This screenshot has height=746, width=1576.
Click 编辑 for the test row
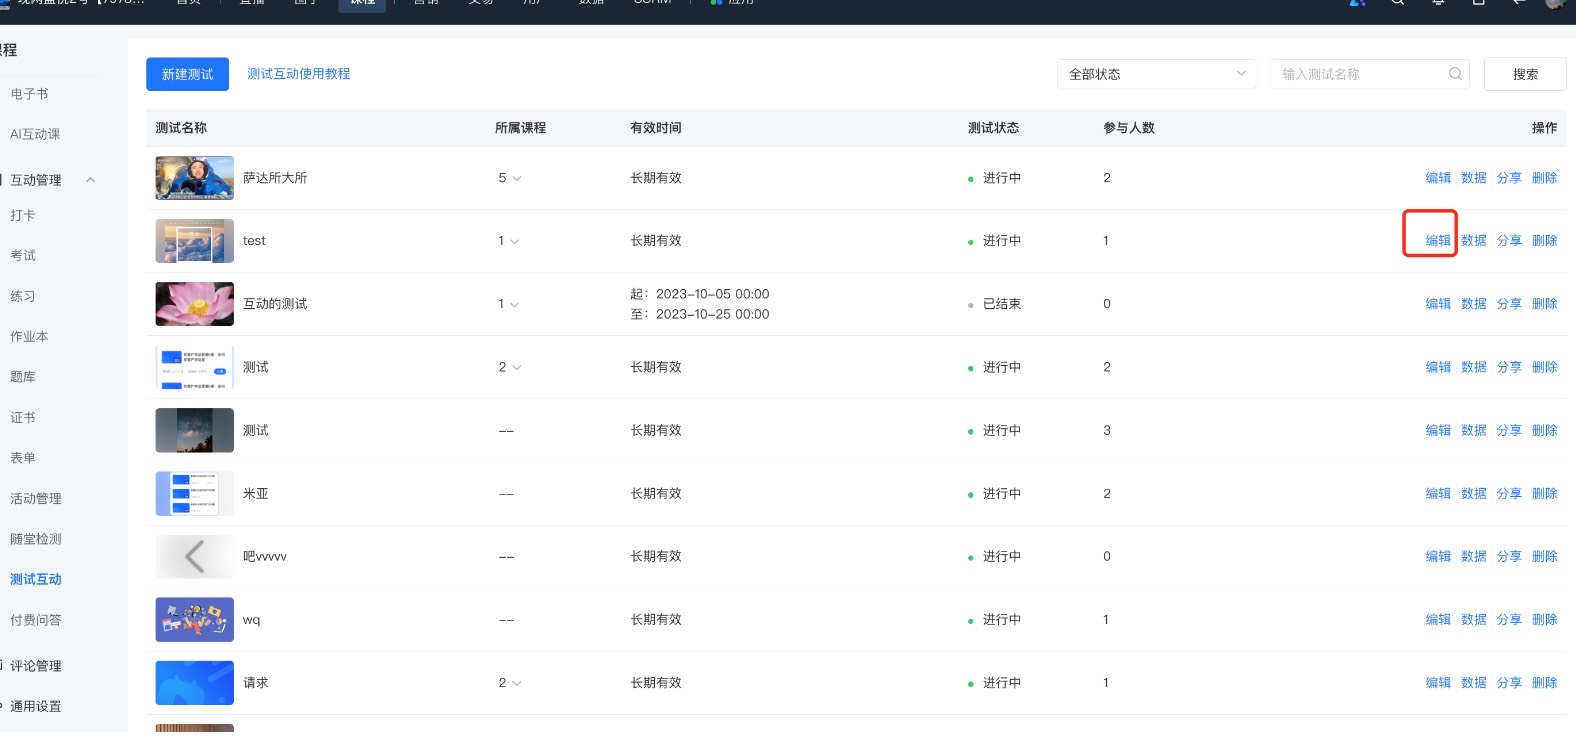click(x=1438, y=241)
